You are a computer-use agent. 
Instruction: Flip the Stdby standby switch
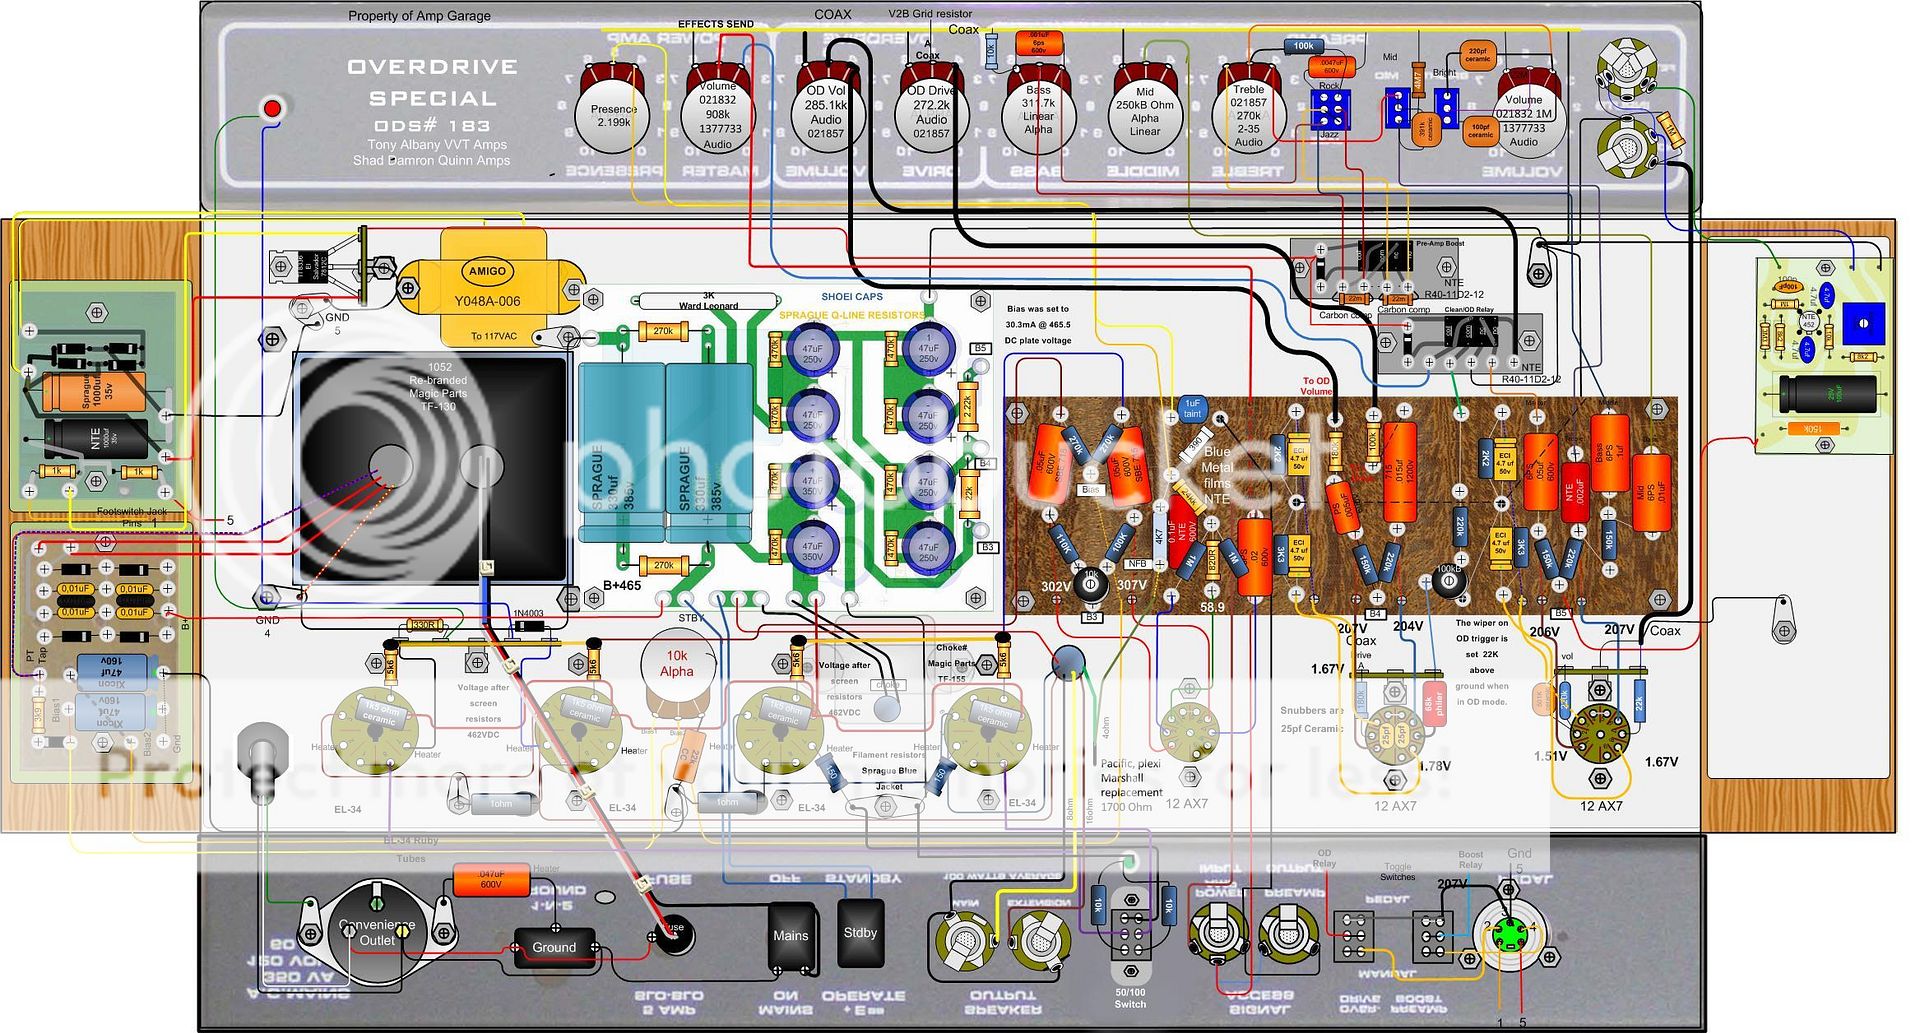860,933
